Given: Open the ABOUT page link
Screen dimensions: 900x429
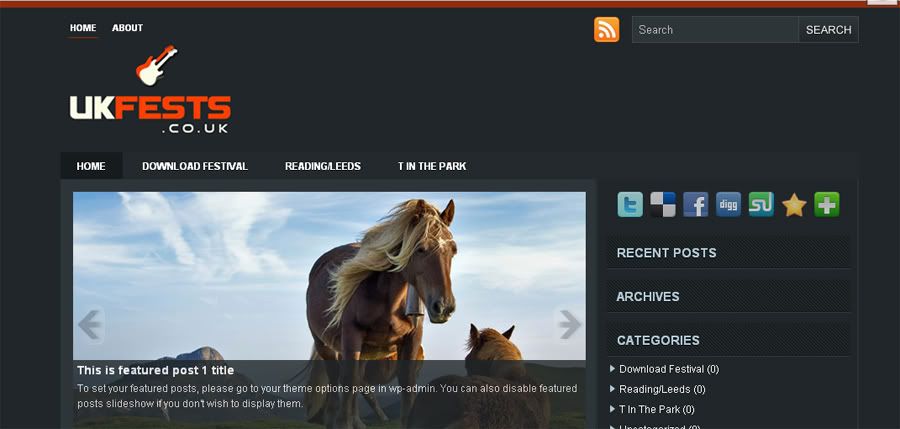Looking at the screenshot, I should 127,28.
